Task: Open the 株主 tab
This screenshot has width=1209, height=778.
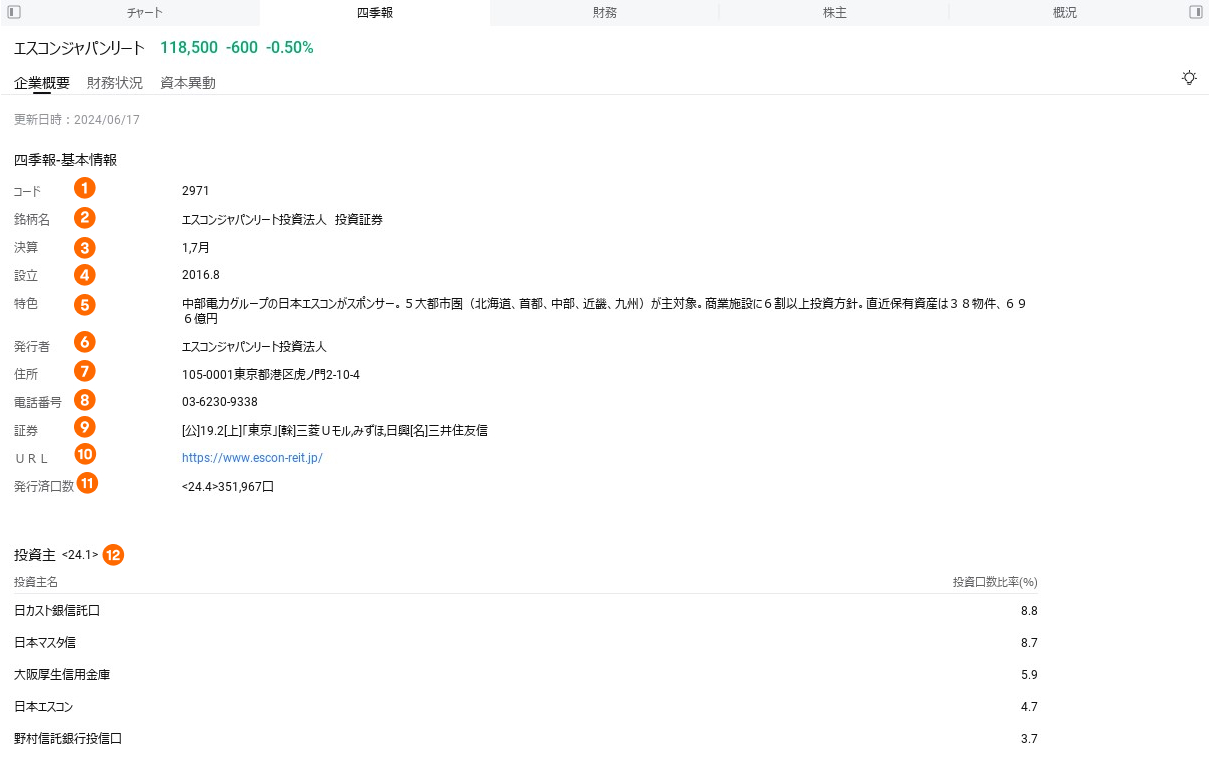Action: coord(834,13)
